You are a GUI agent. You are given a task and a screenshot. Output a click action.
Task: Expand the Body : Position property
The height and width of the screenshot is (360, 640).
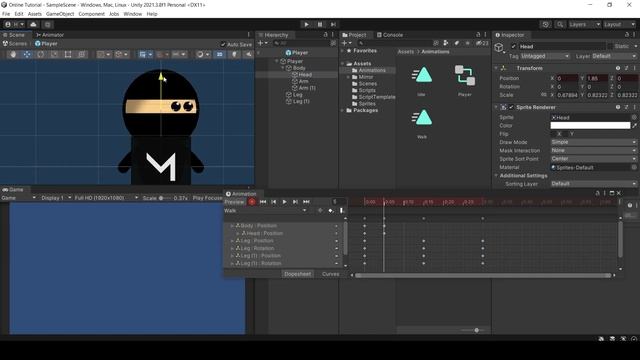tap(232, 226)
